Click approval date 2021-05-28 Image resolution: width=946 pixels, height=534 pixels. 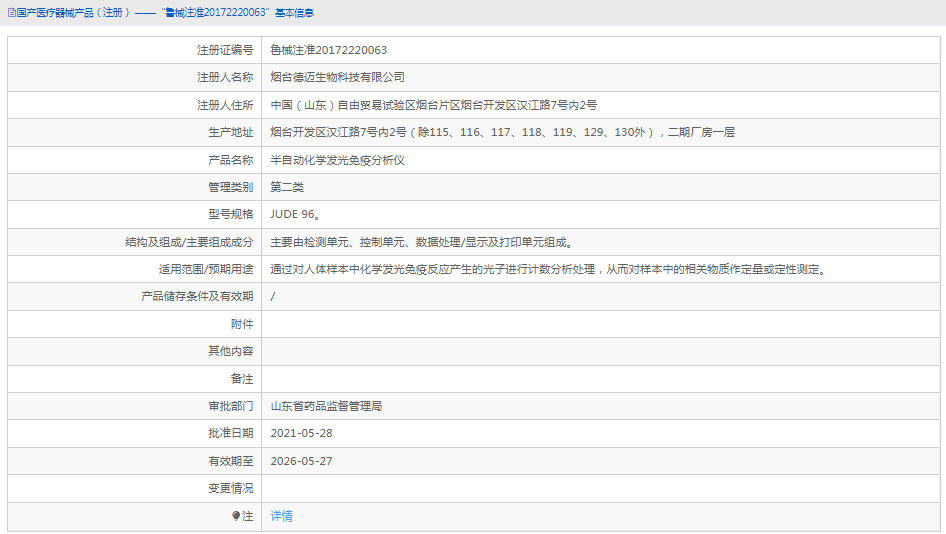301,433
